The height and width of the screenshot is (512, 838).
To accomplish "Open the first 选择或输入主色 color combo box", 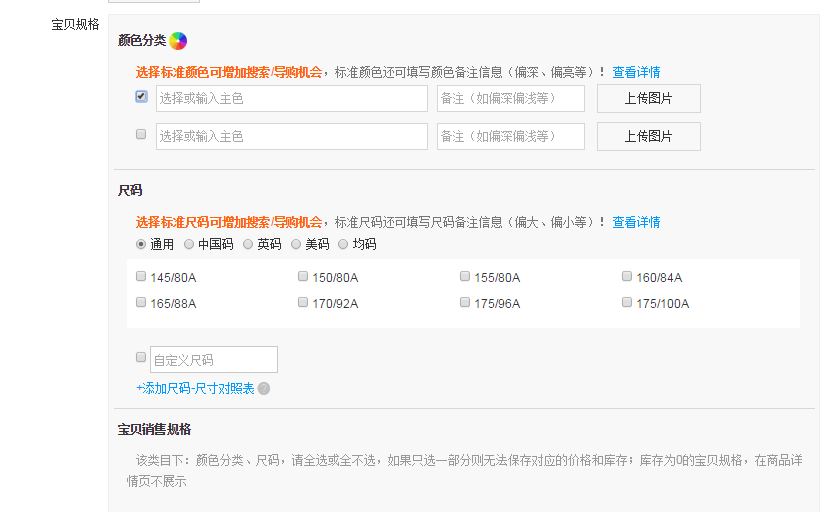I will pos(291,98).
